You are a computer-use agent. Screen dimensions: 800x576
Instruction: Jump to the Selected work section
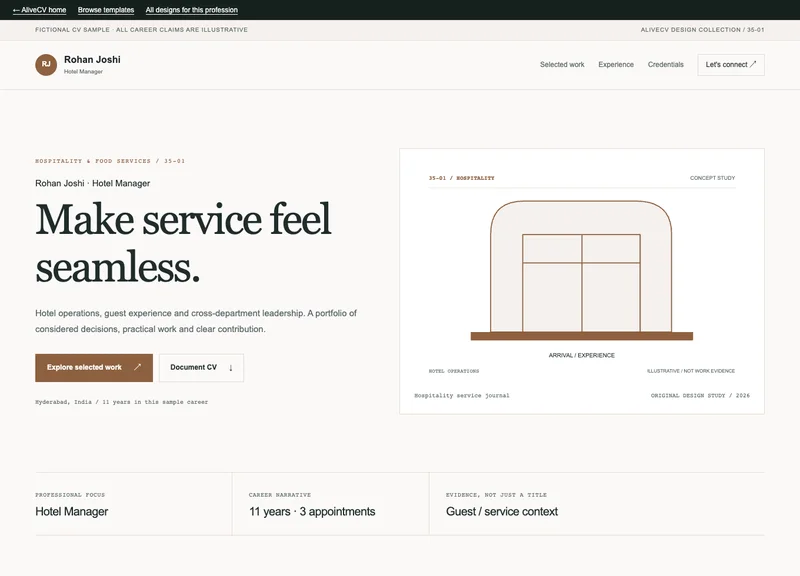point(562,65)
